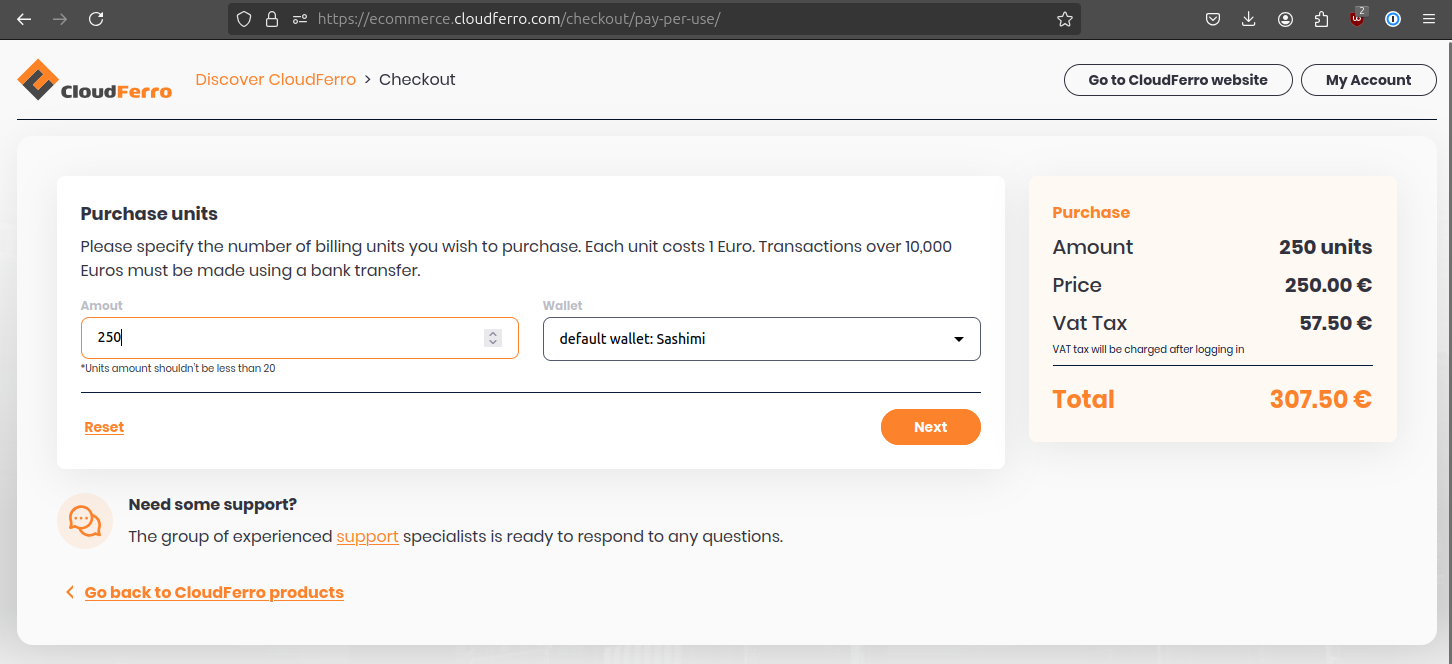Click Go to CloudFerro website button
The image size is (1452, 664).
(1177, 80)
